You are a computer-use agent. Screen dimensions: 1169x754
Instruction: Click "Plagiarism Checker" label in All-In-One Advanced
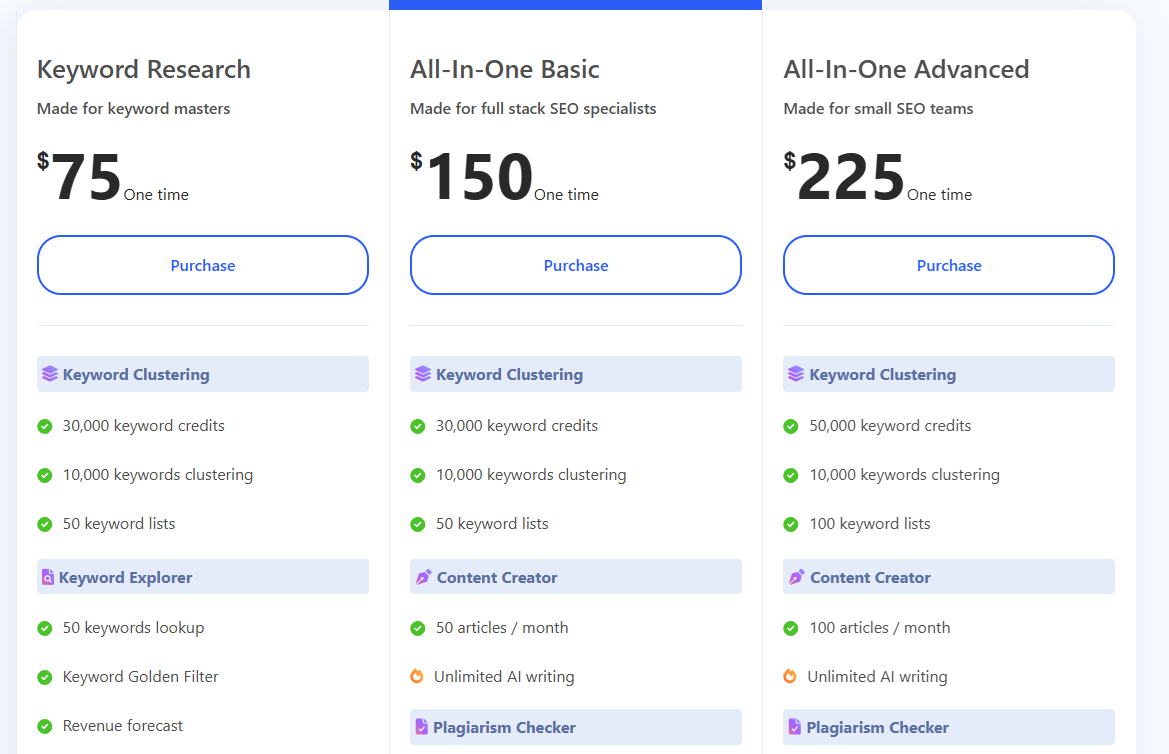[x=877, y=727]
